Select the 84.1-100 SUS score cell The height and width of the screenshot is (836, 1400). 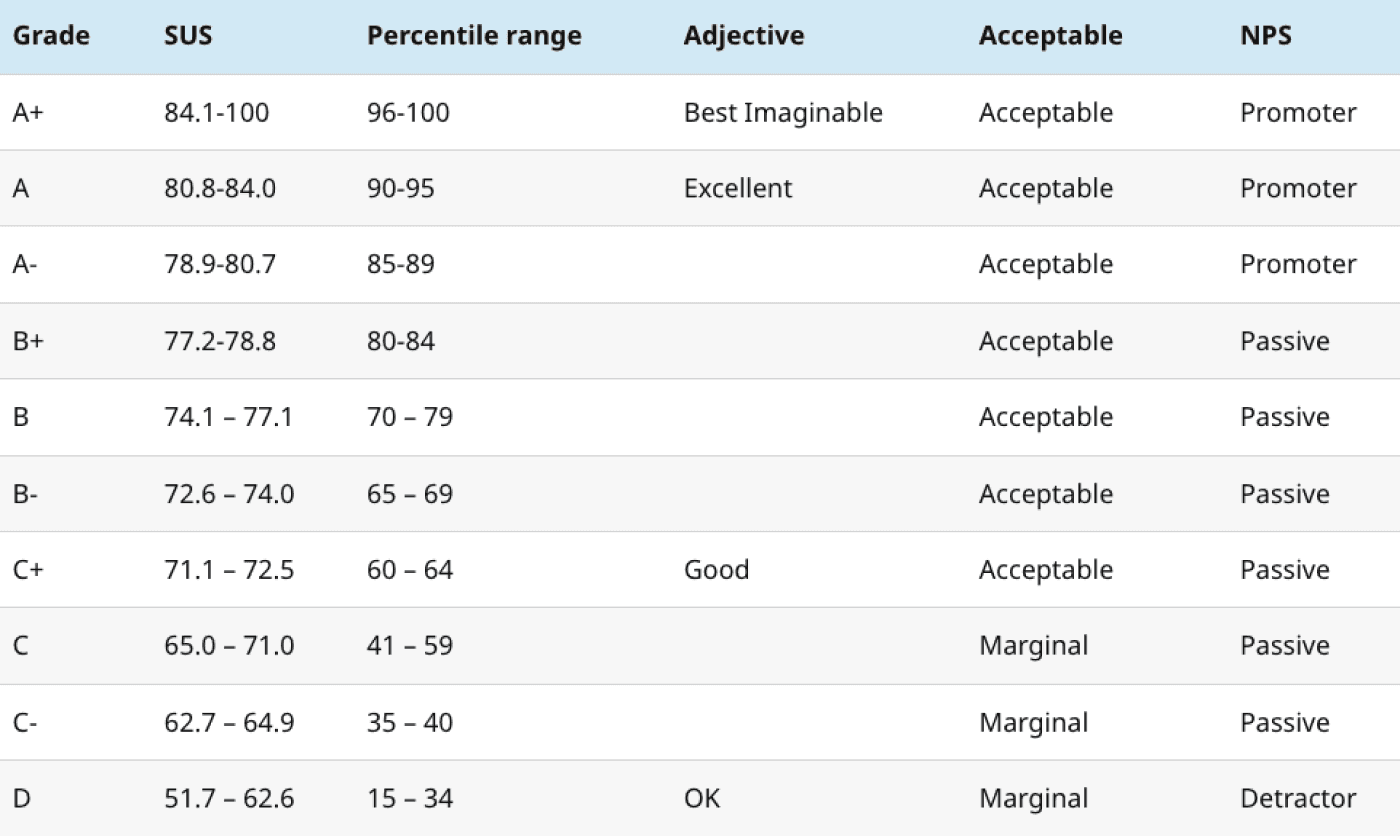[x=217, y=112]
